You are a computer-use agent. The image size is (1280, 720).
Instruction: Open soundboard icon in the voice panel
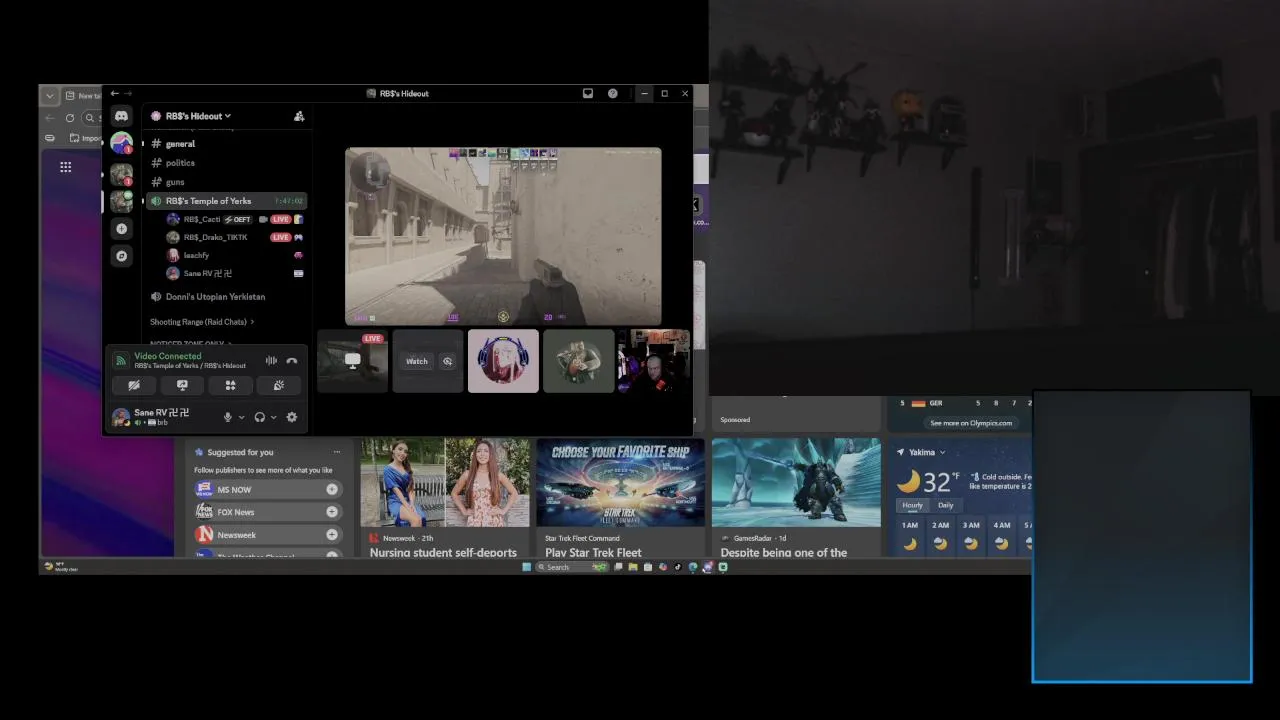(x=278, y=385)
